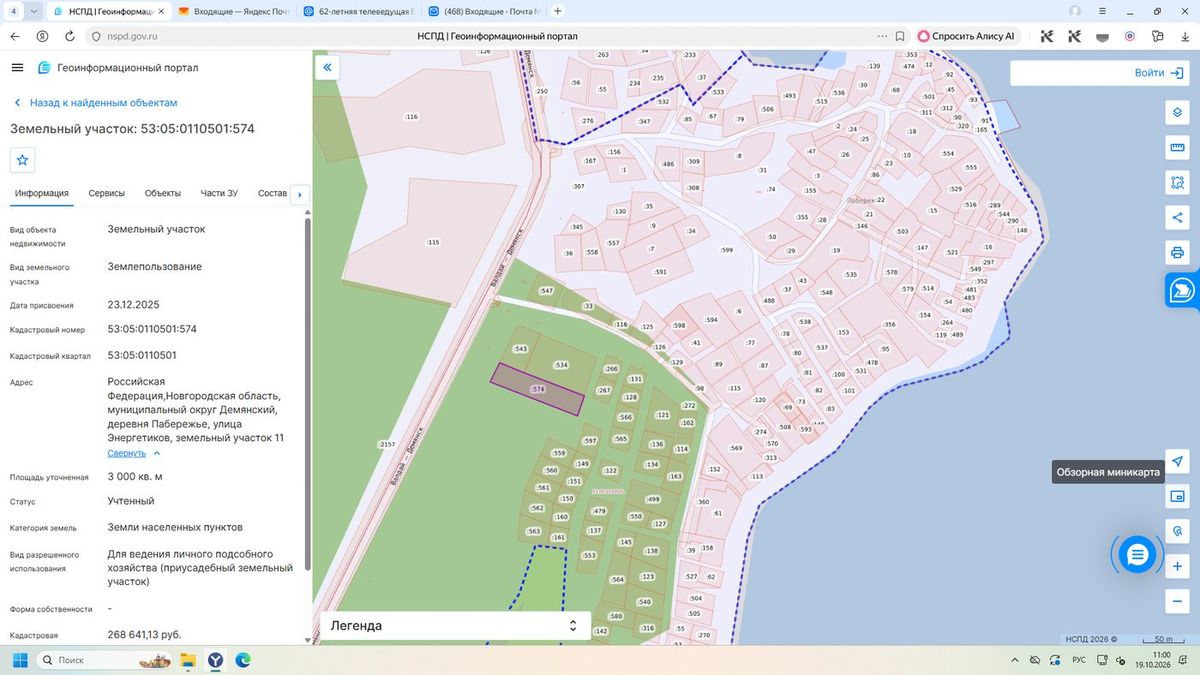Image resolution: width=1200 pixels, height=675 pixels.
Task: Click the Геоинформационный портал logo
Action: pos(118,67)
